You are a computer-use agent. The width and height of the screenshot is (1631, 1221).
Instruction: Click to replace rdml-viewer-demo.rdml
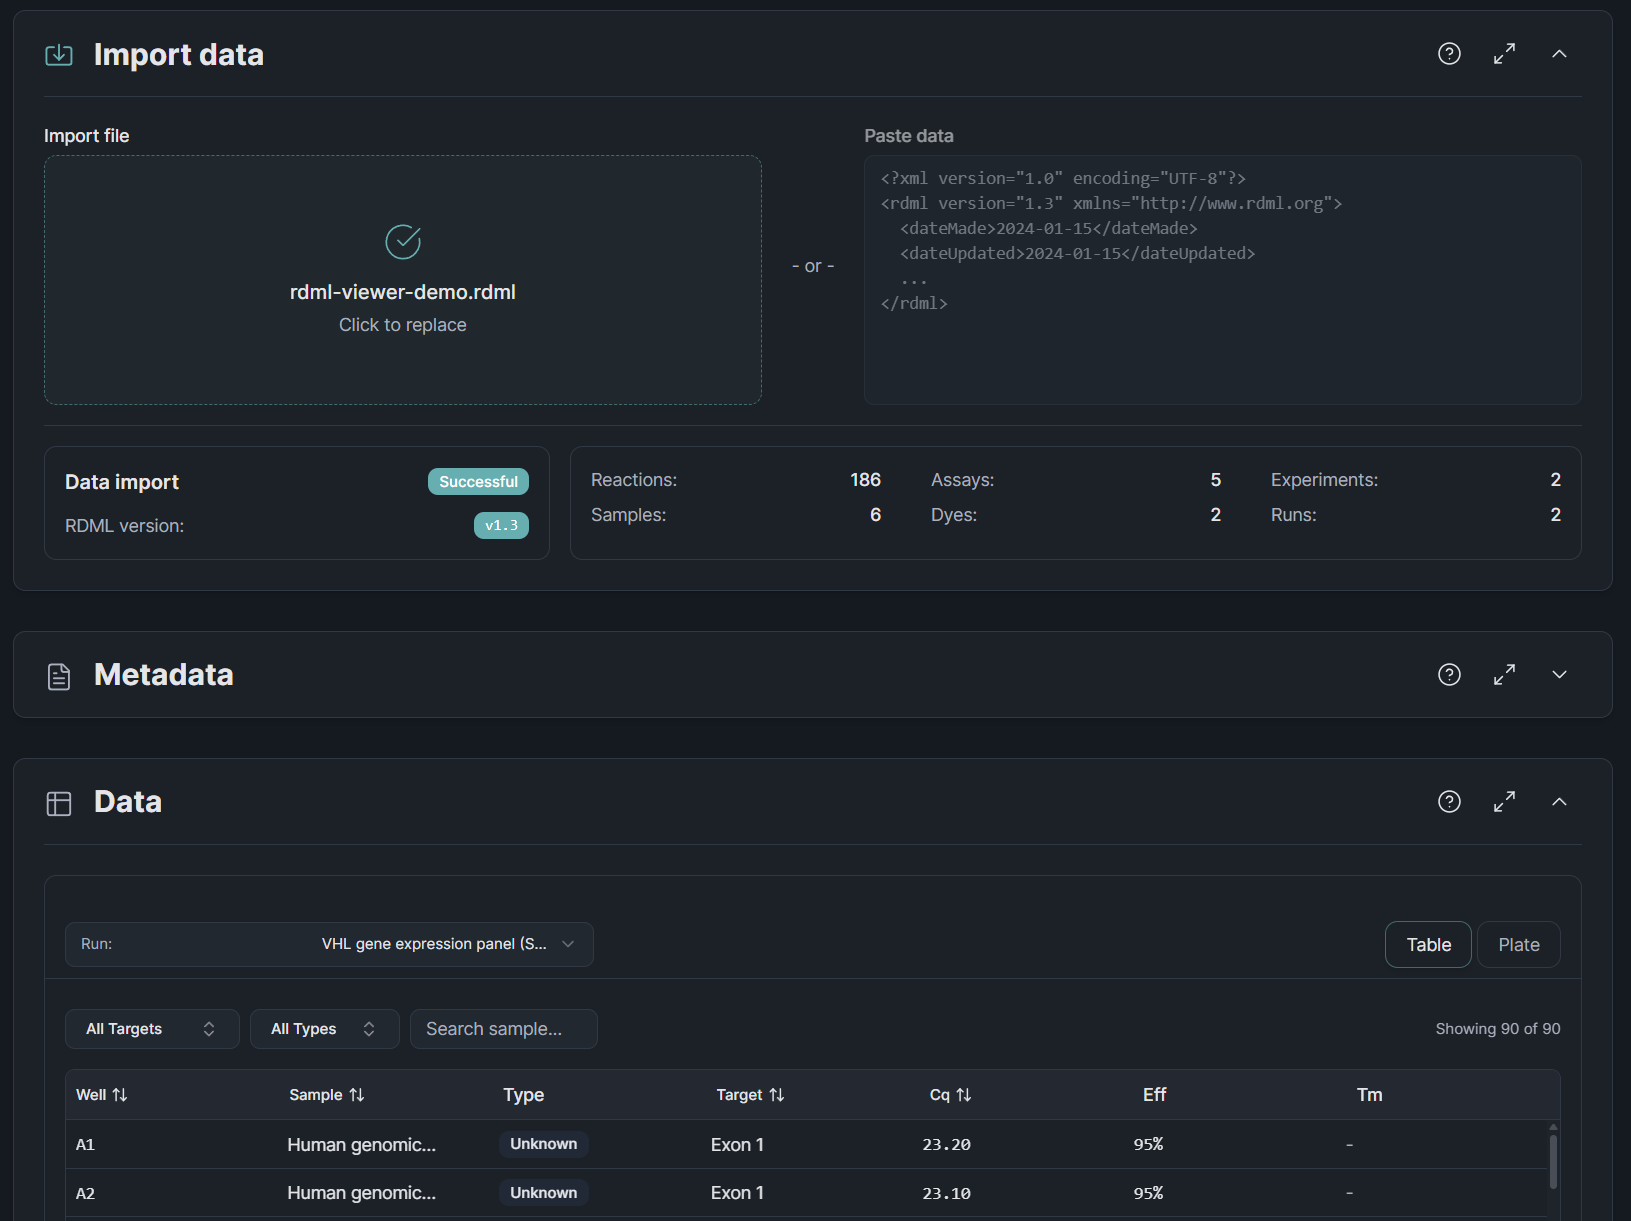tap(402, 280)
